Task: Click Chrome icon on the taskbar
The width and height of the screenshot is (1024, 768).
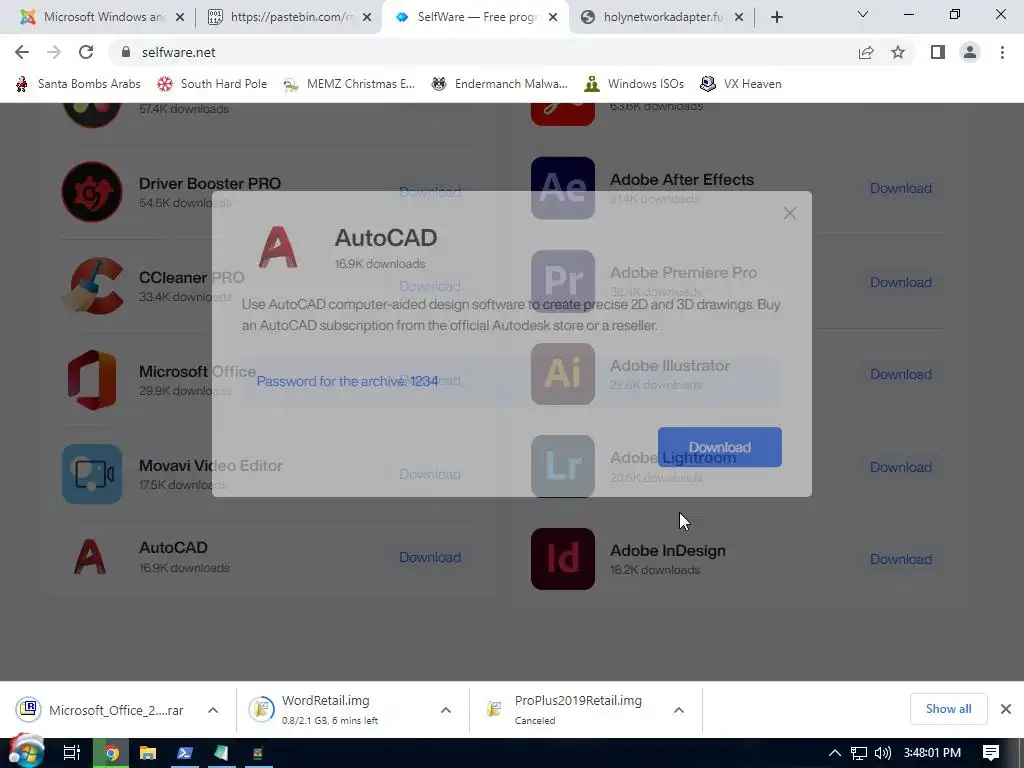Action: [112, 753]
